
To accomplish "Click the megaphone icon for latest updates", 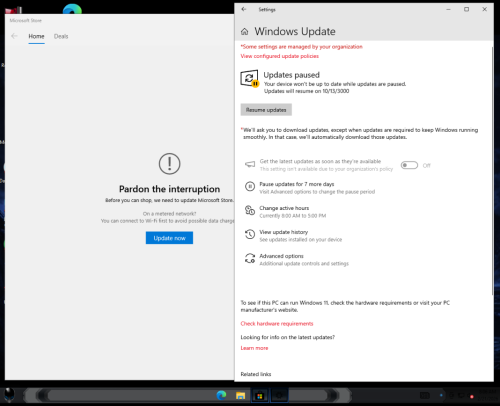I will tap(250, 164).
